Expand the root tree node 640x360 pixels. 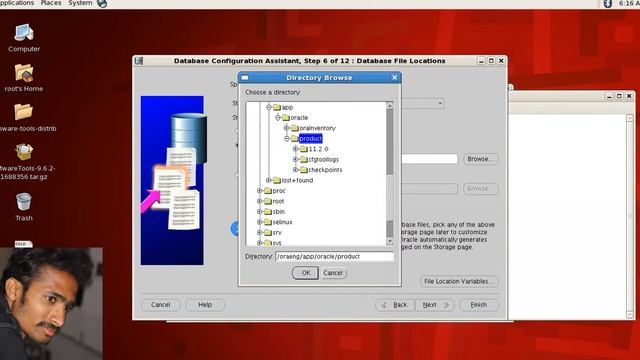point(260,201)
